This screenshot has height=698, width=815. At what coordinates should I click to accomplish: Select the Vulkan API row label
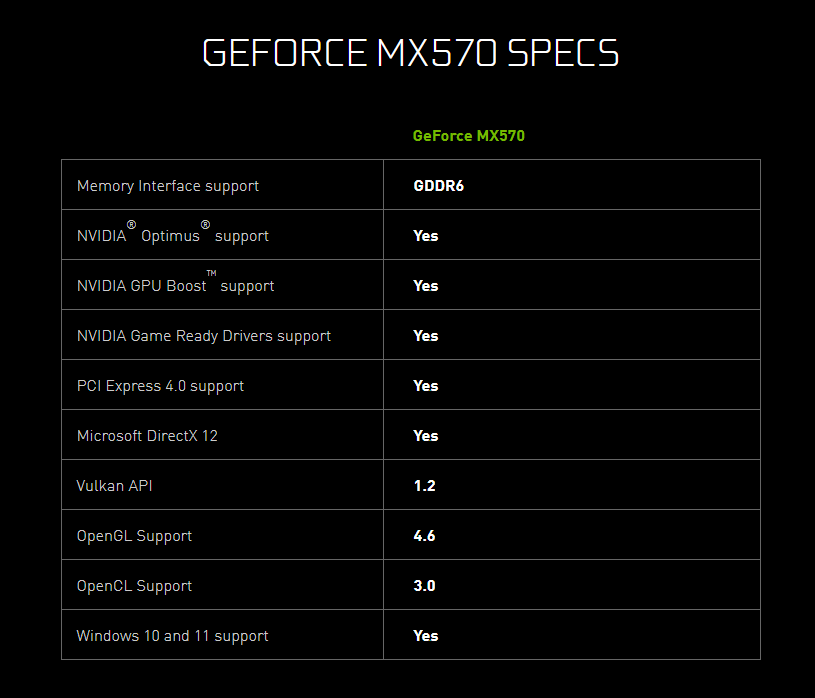pyautogui.click(x=115, y=486)
